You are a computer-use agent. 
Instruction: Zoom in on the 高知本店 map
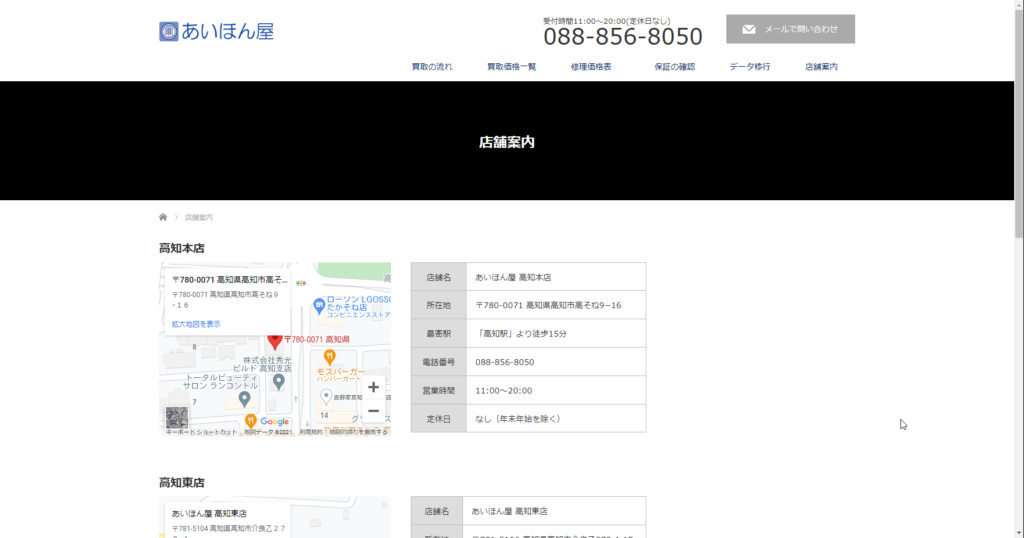373,387
